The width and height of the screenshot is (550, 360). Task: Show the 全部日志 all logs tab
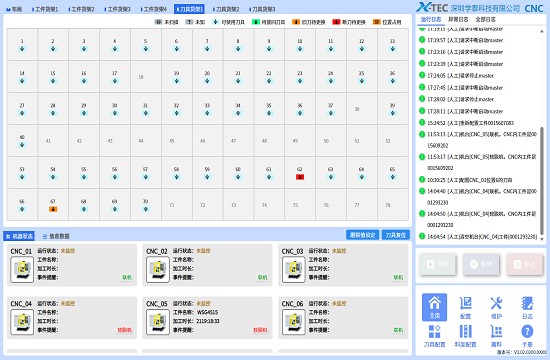(485, 20)
